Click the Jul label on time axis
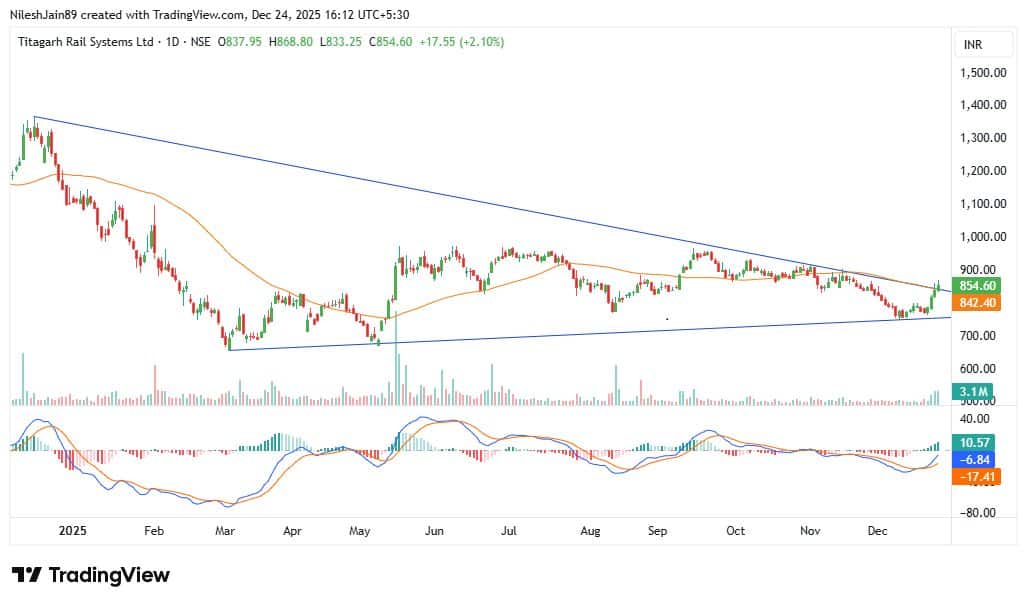The image size is (1027, 605). tap(509, 530)
